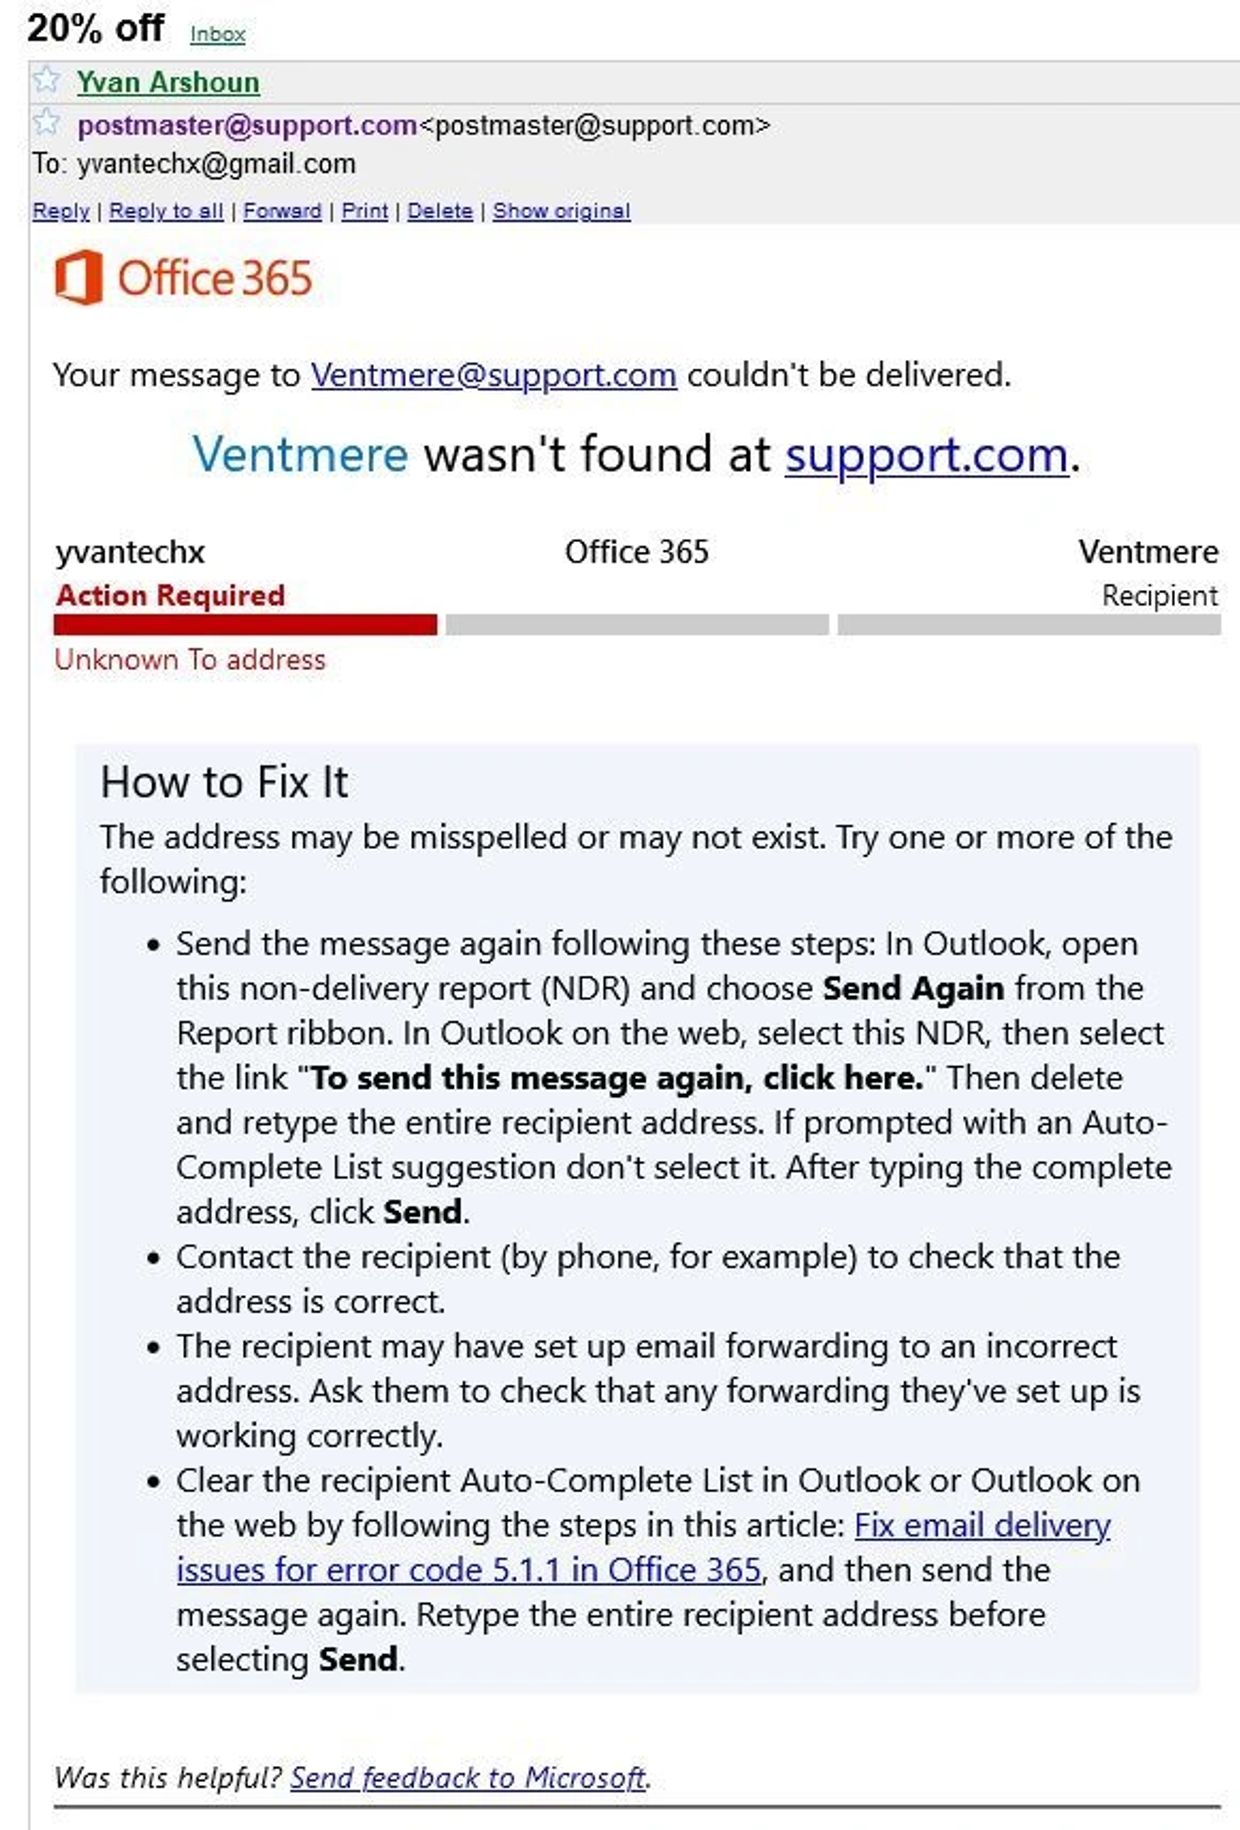Visit the support.com link in heading

[926, 456]
